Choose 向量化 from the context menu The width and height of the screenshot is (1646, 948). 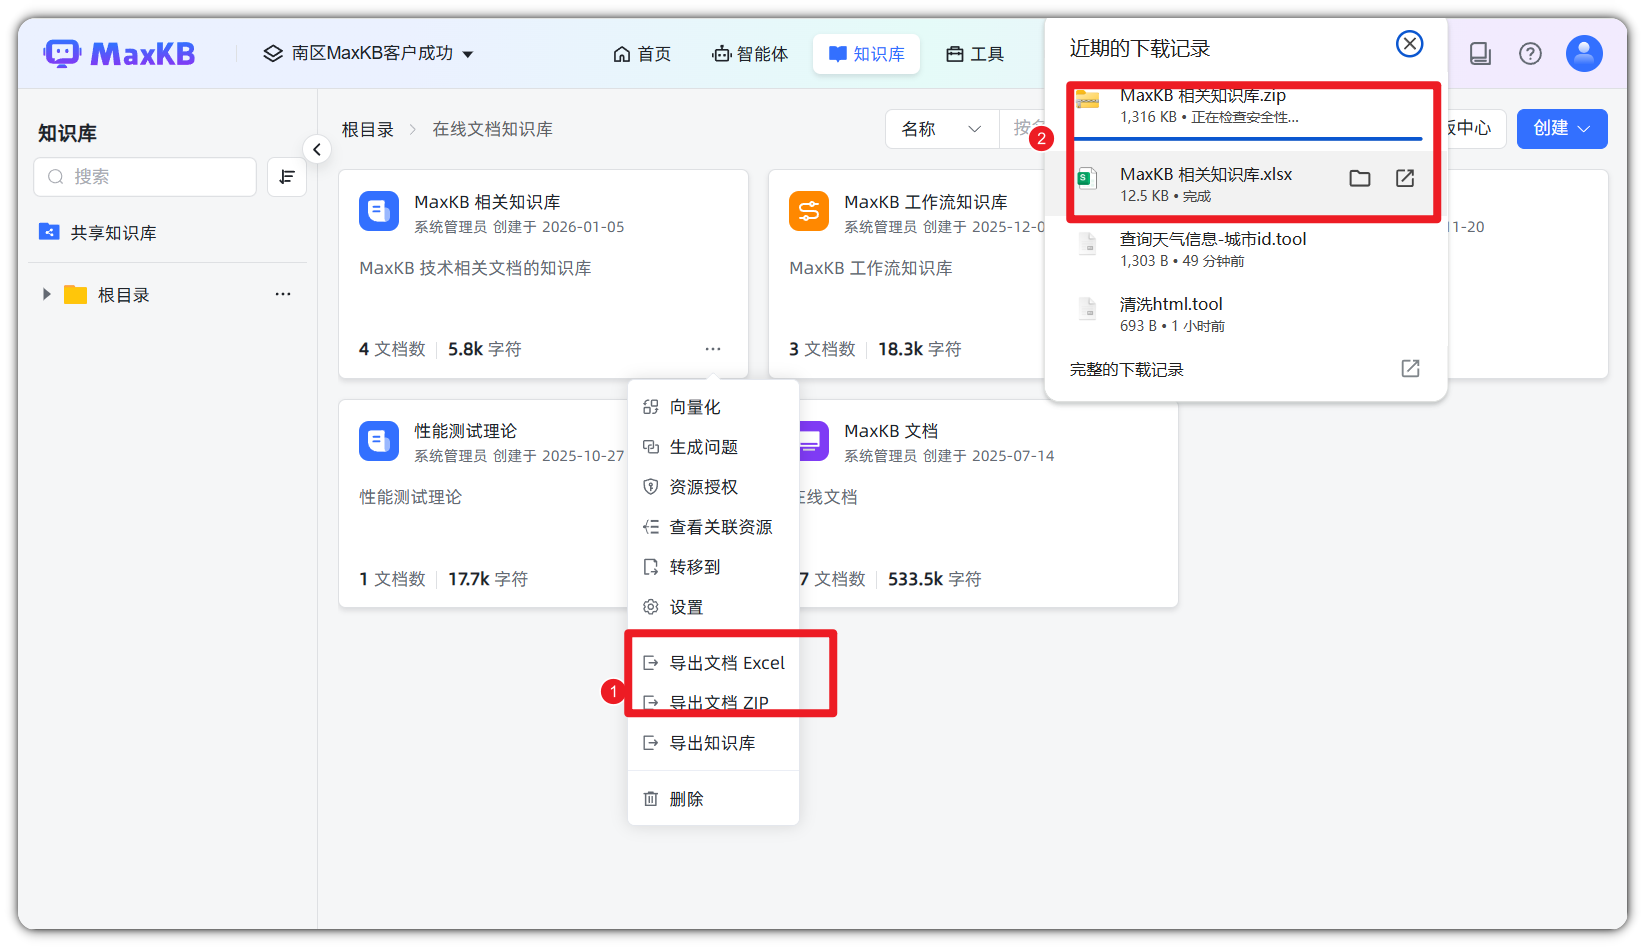(x=713, y=407)
